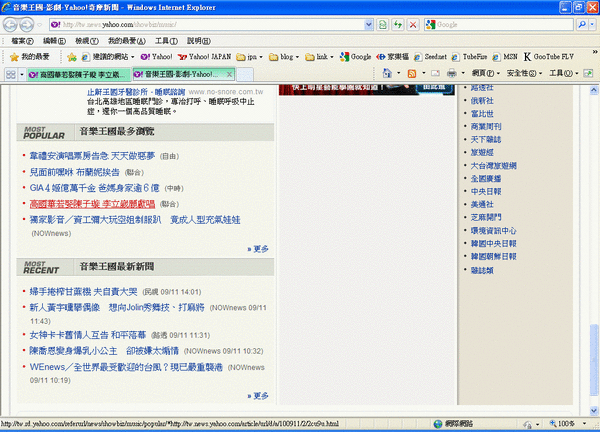Open the MSN bookmark
Image resolution: width=600 pixels, height=432 pixels.
point(505,57)
